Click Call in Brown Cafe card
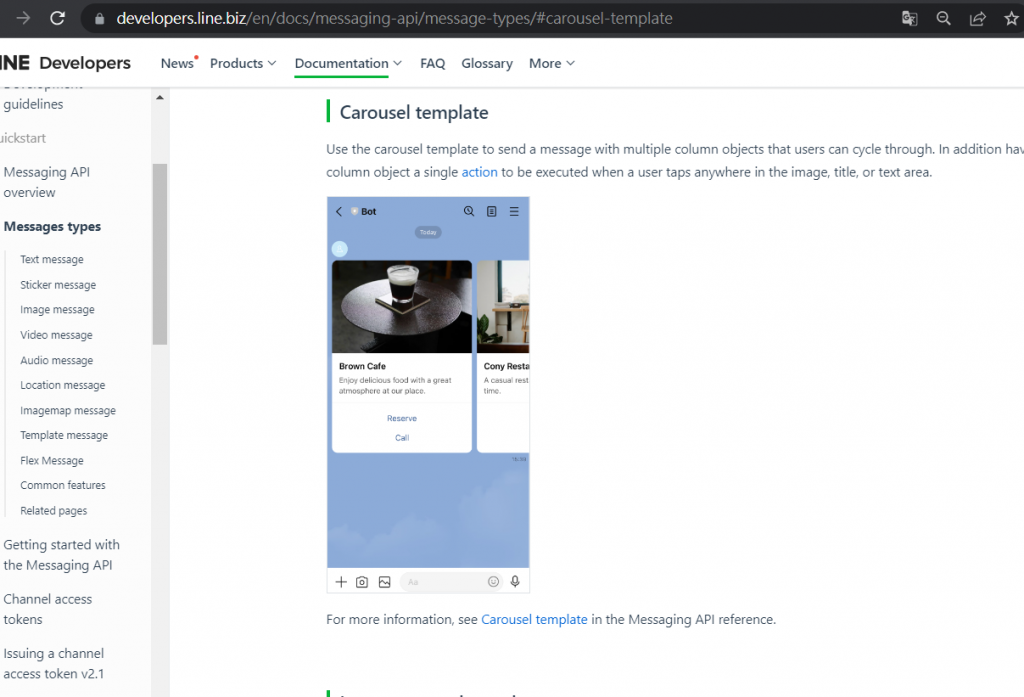This screenshot has height=697, width=1024. [402, 438]
